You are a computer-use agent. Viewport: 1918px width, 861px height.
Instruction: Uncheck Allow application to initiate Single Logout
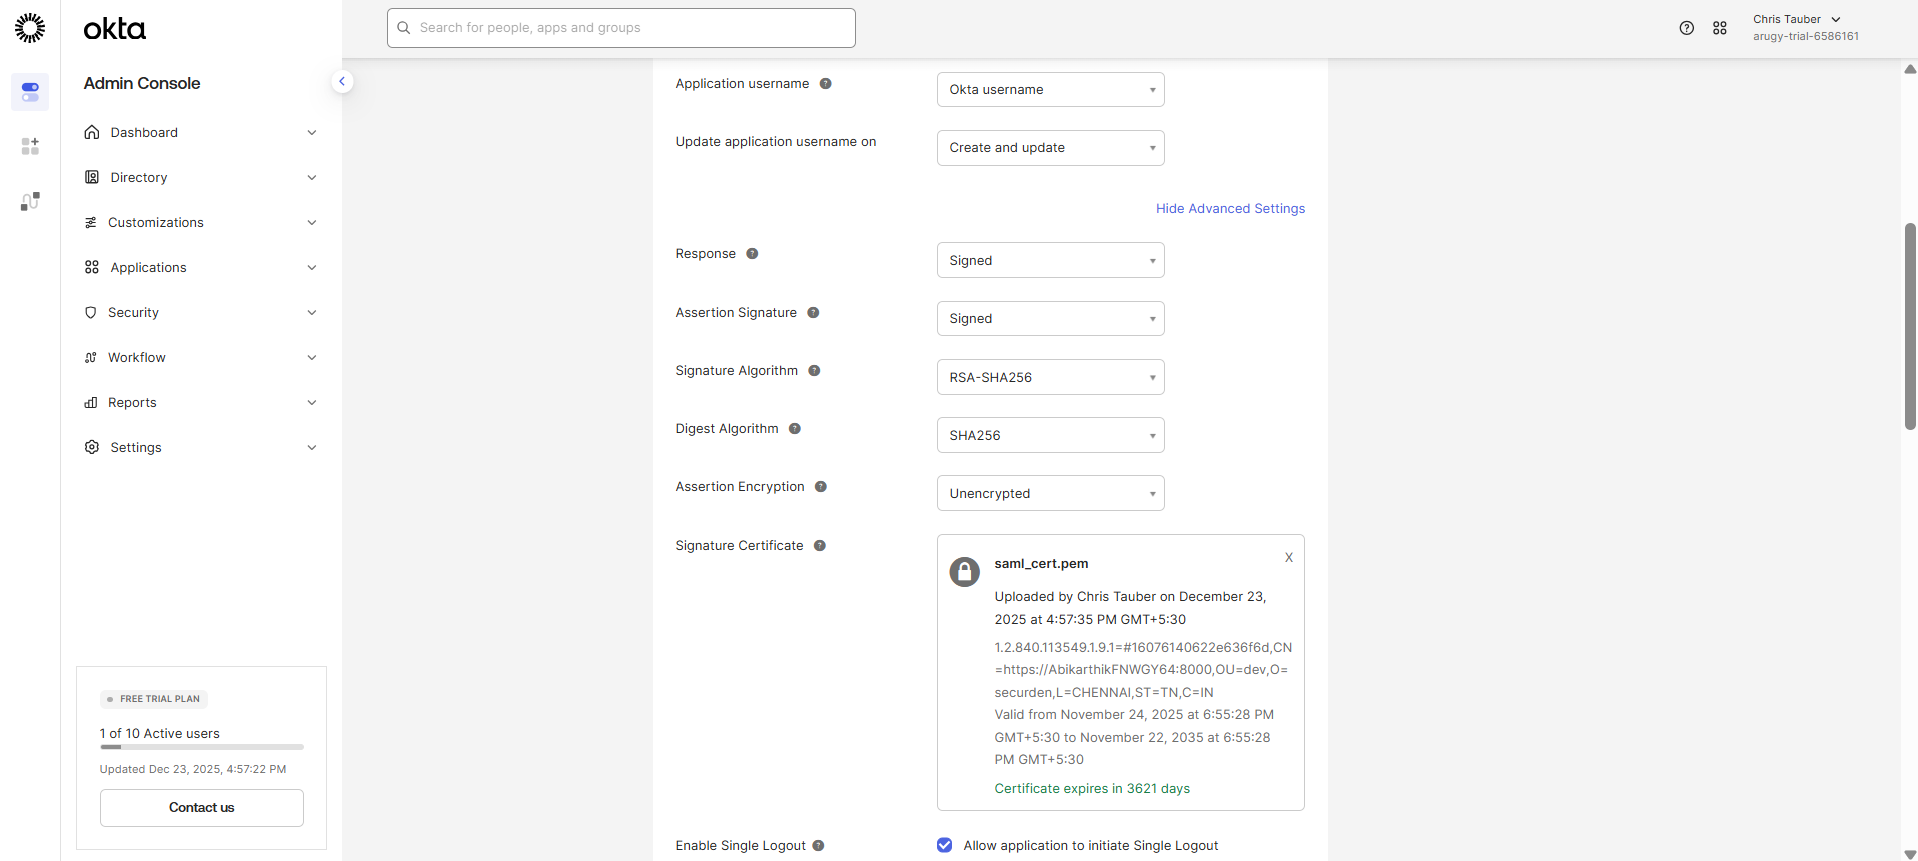[945, 845]
